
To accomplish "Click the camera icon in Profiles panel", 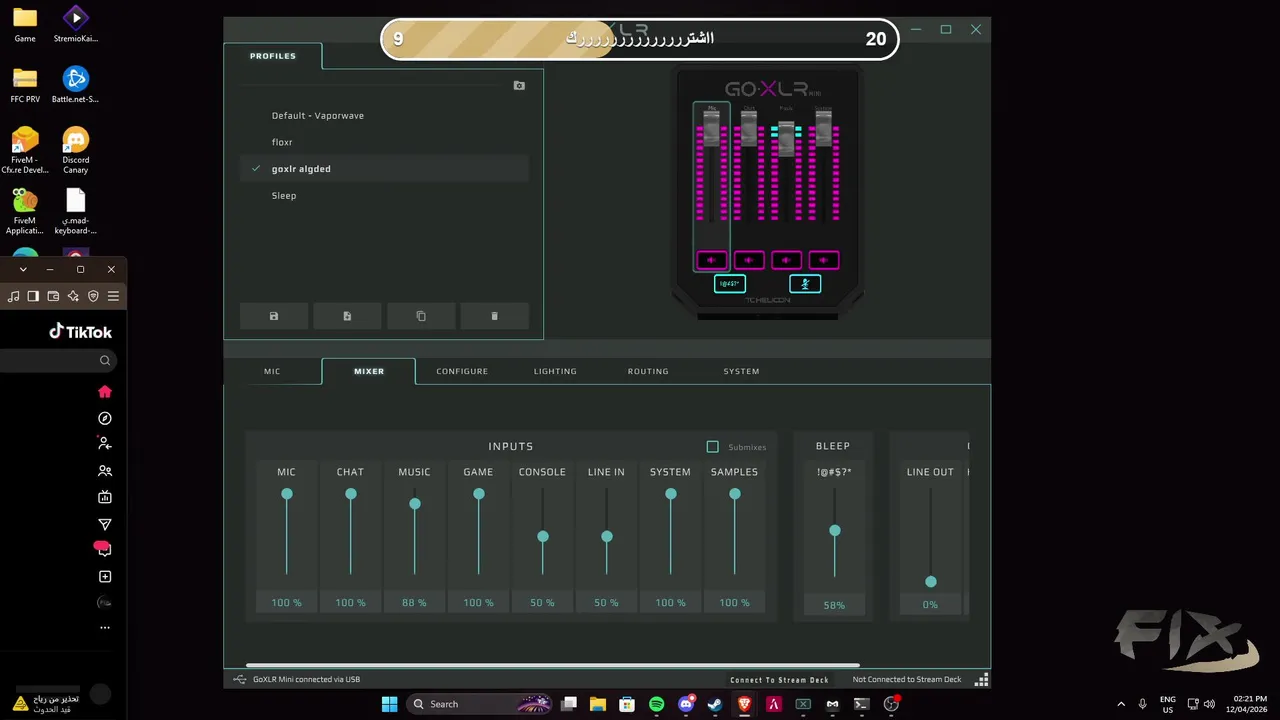I will [x=519, y=86].
